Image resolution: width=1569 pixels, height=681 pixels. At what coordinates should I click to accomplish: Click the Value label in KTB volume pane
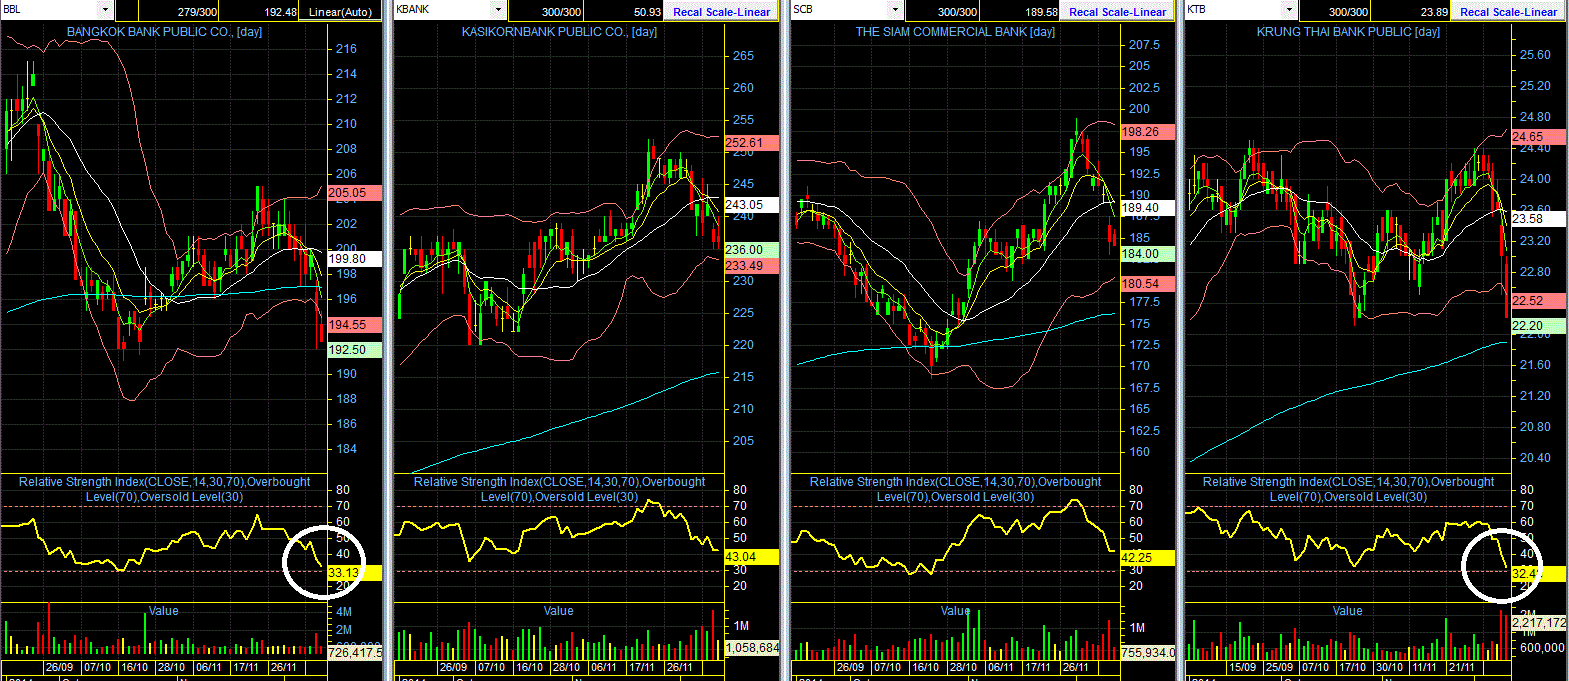click(x=1348, y=611)
